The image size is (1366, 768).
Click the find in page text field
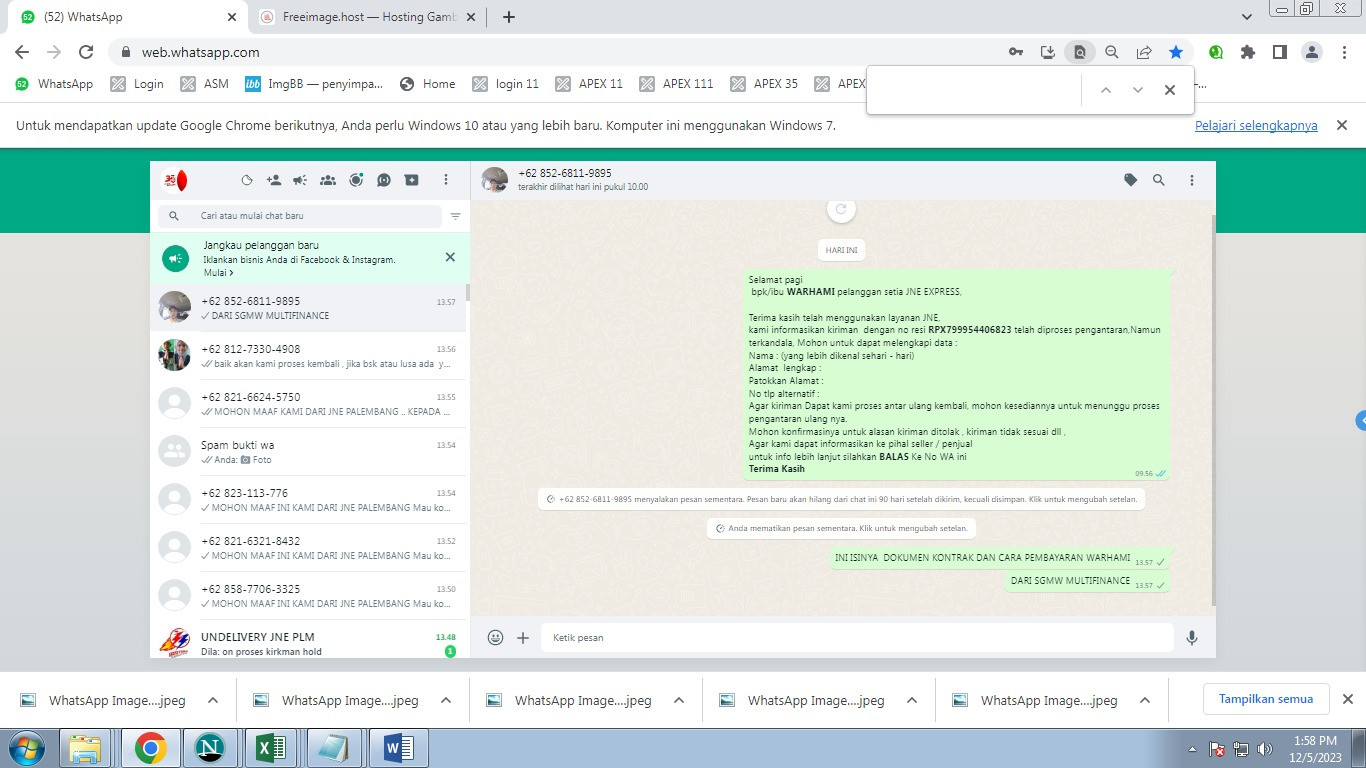tap(975, 90)
